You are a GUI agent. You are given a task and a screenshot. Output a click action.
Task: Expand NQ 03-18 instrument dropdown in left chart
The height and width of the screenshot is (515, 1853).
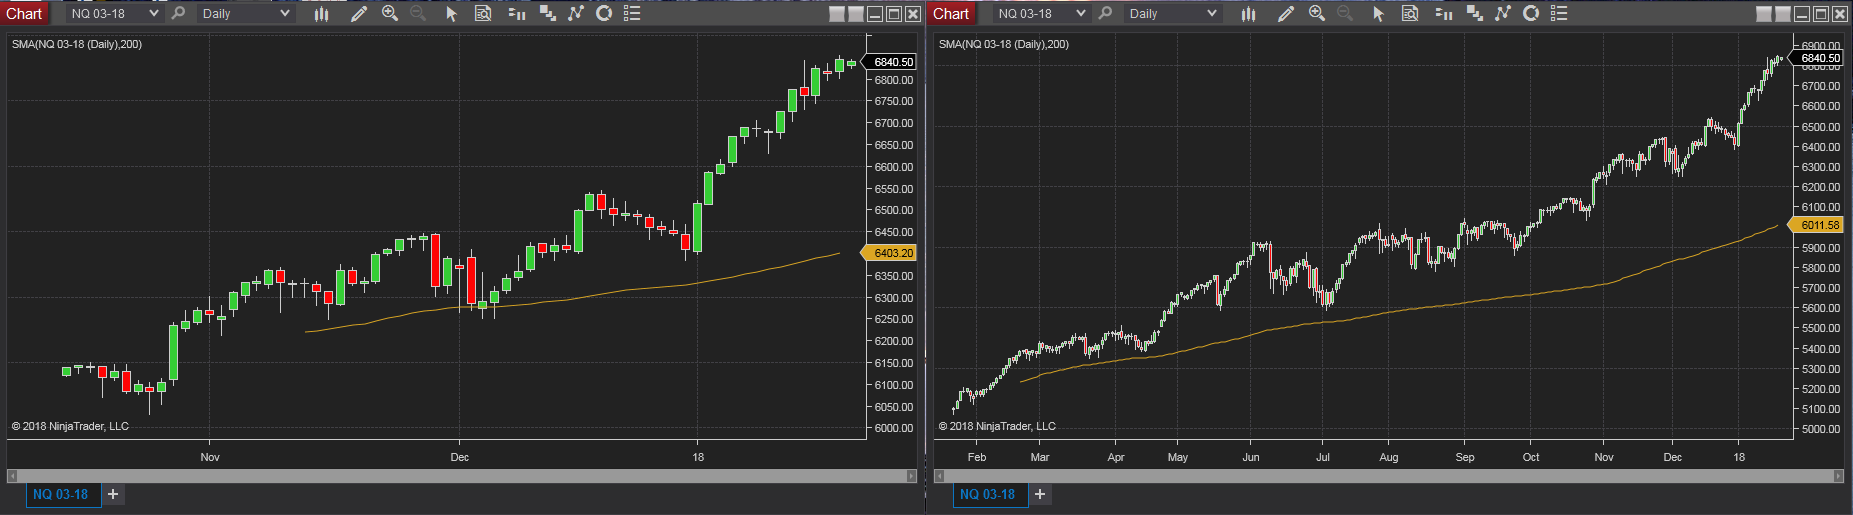click(153, 13)
